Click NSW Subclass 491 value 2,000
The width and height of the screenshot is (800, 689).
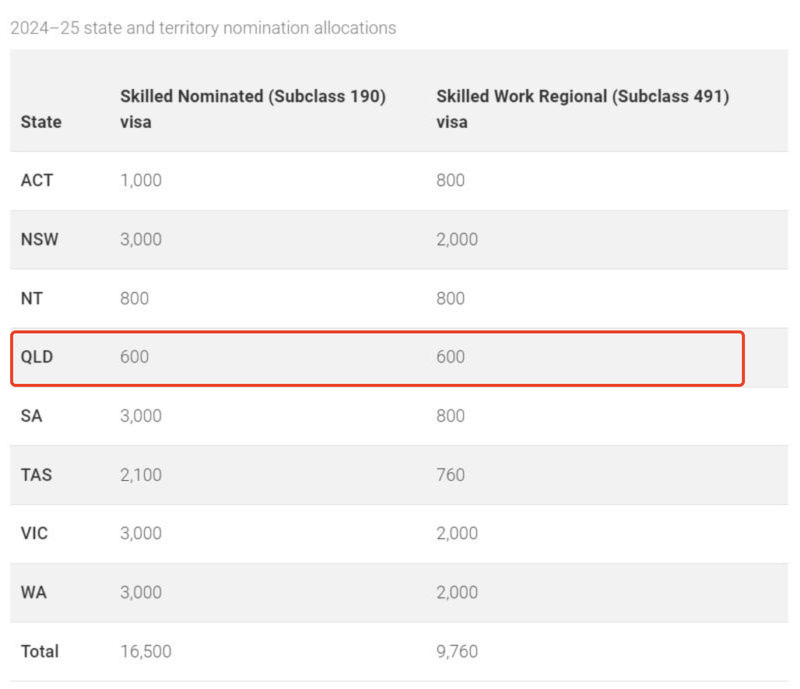pos(457,240)
